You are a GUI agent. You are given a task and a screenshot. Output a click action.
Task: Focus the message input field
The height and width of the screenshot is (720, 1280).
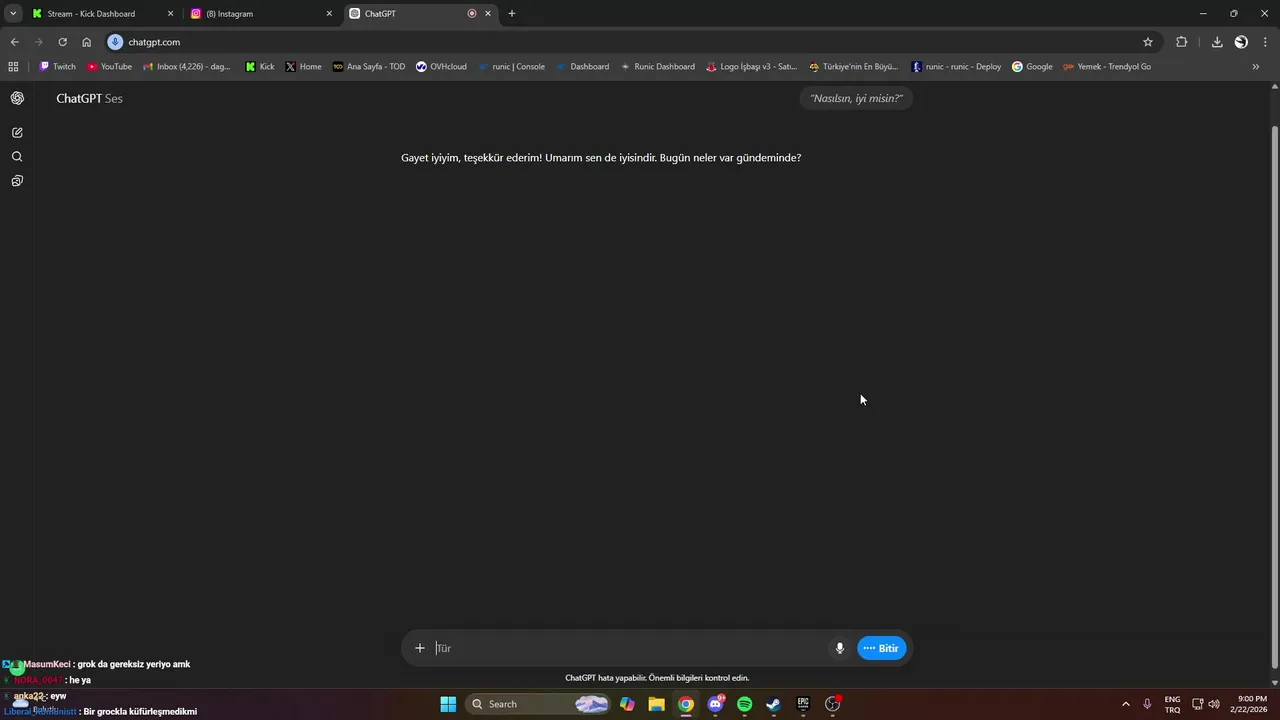tap(630, 648)
